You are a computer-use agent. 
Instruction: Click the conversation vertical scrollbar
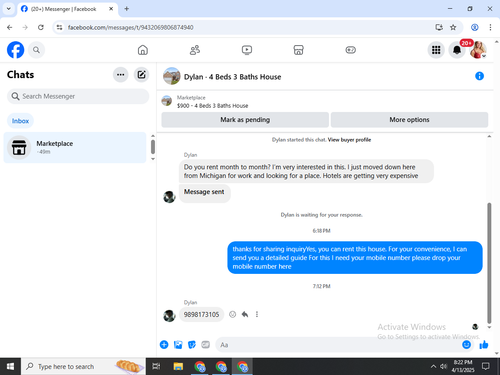click(x=489, y=263)
